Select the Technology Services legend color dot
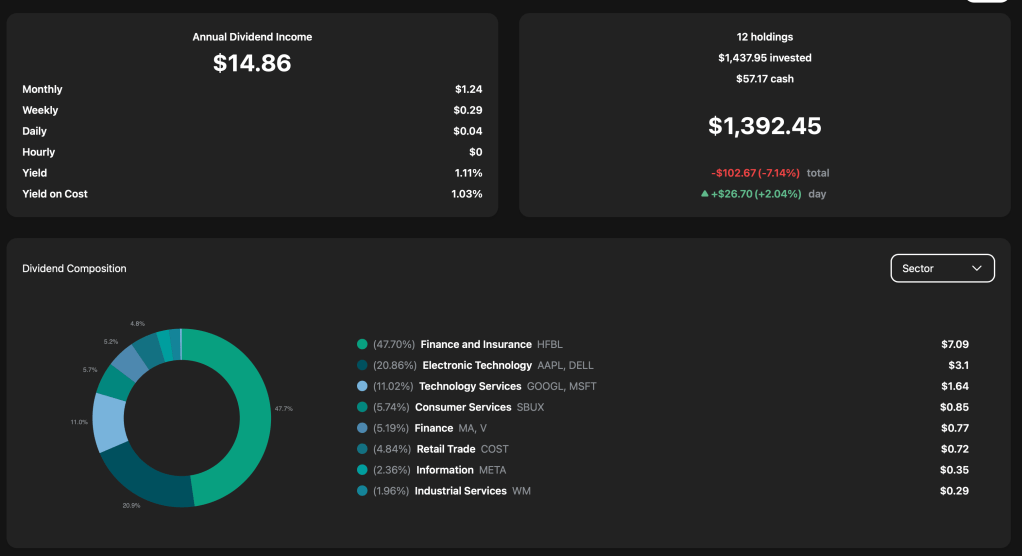The image size is (1022, 556). 362,386
